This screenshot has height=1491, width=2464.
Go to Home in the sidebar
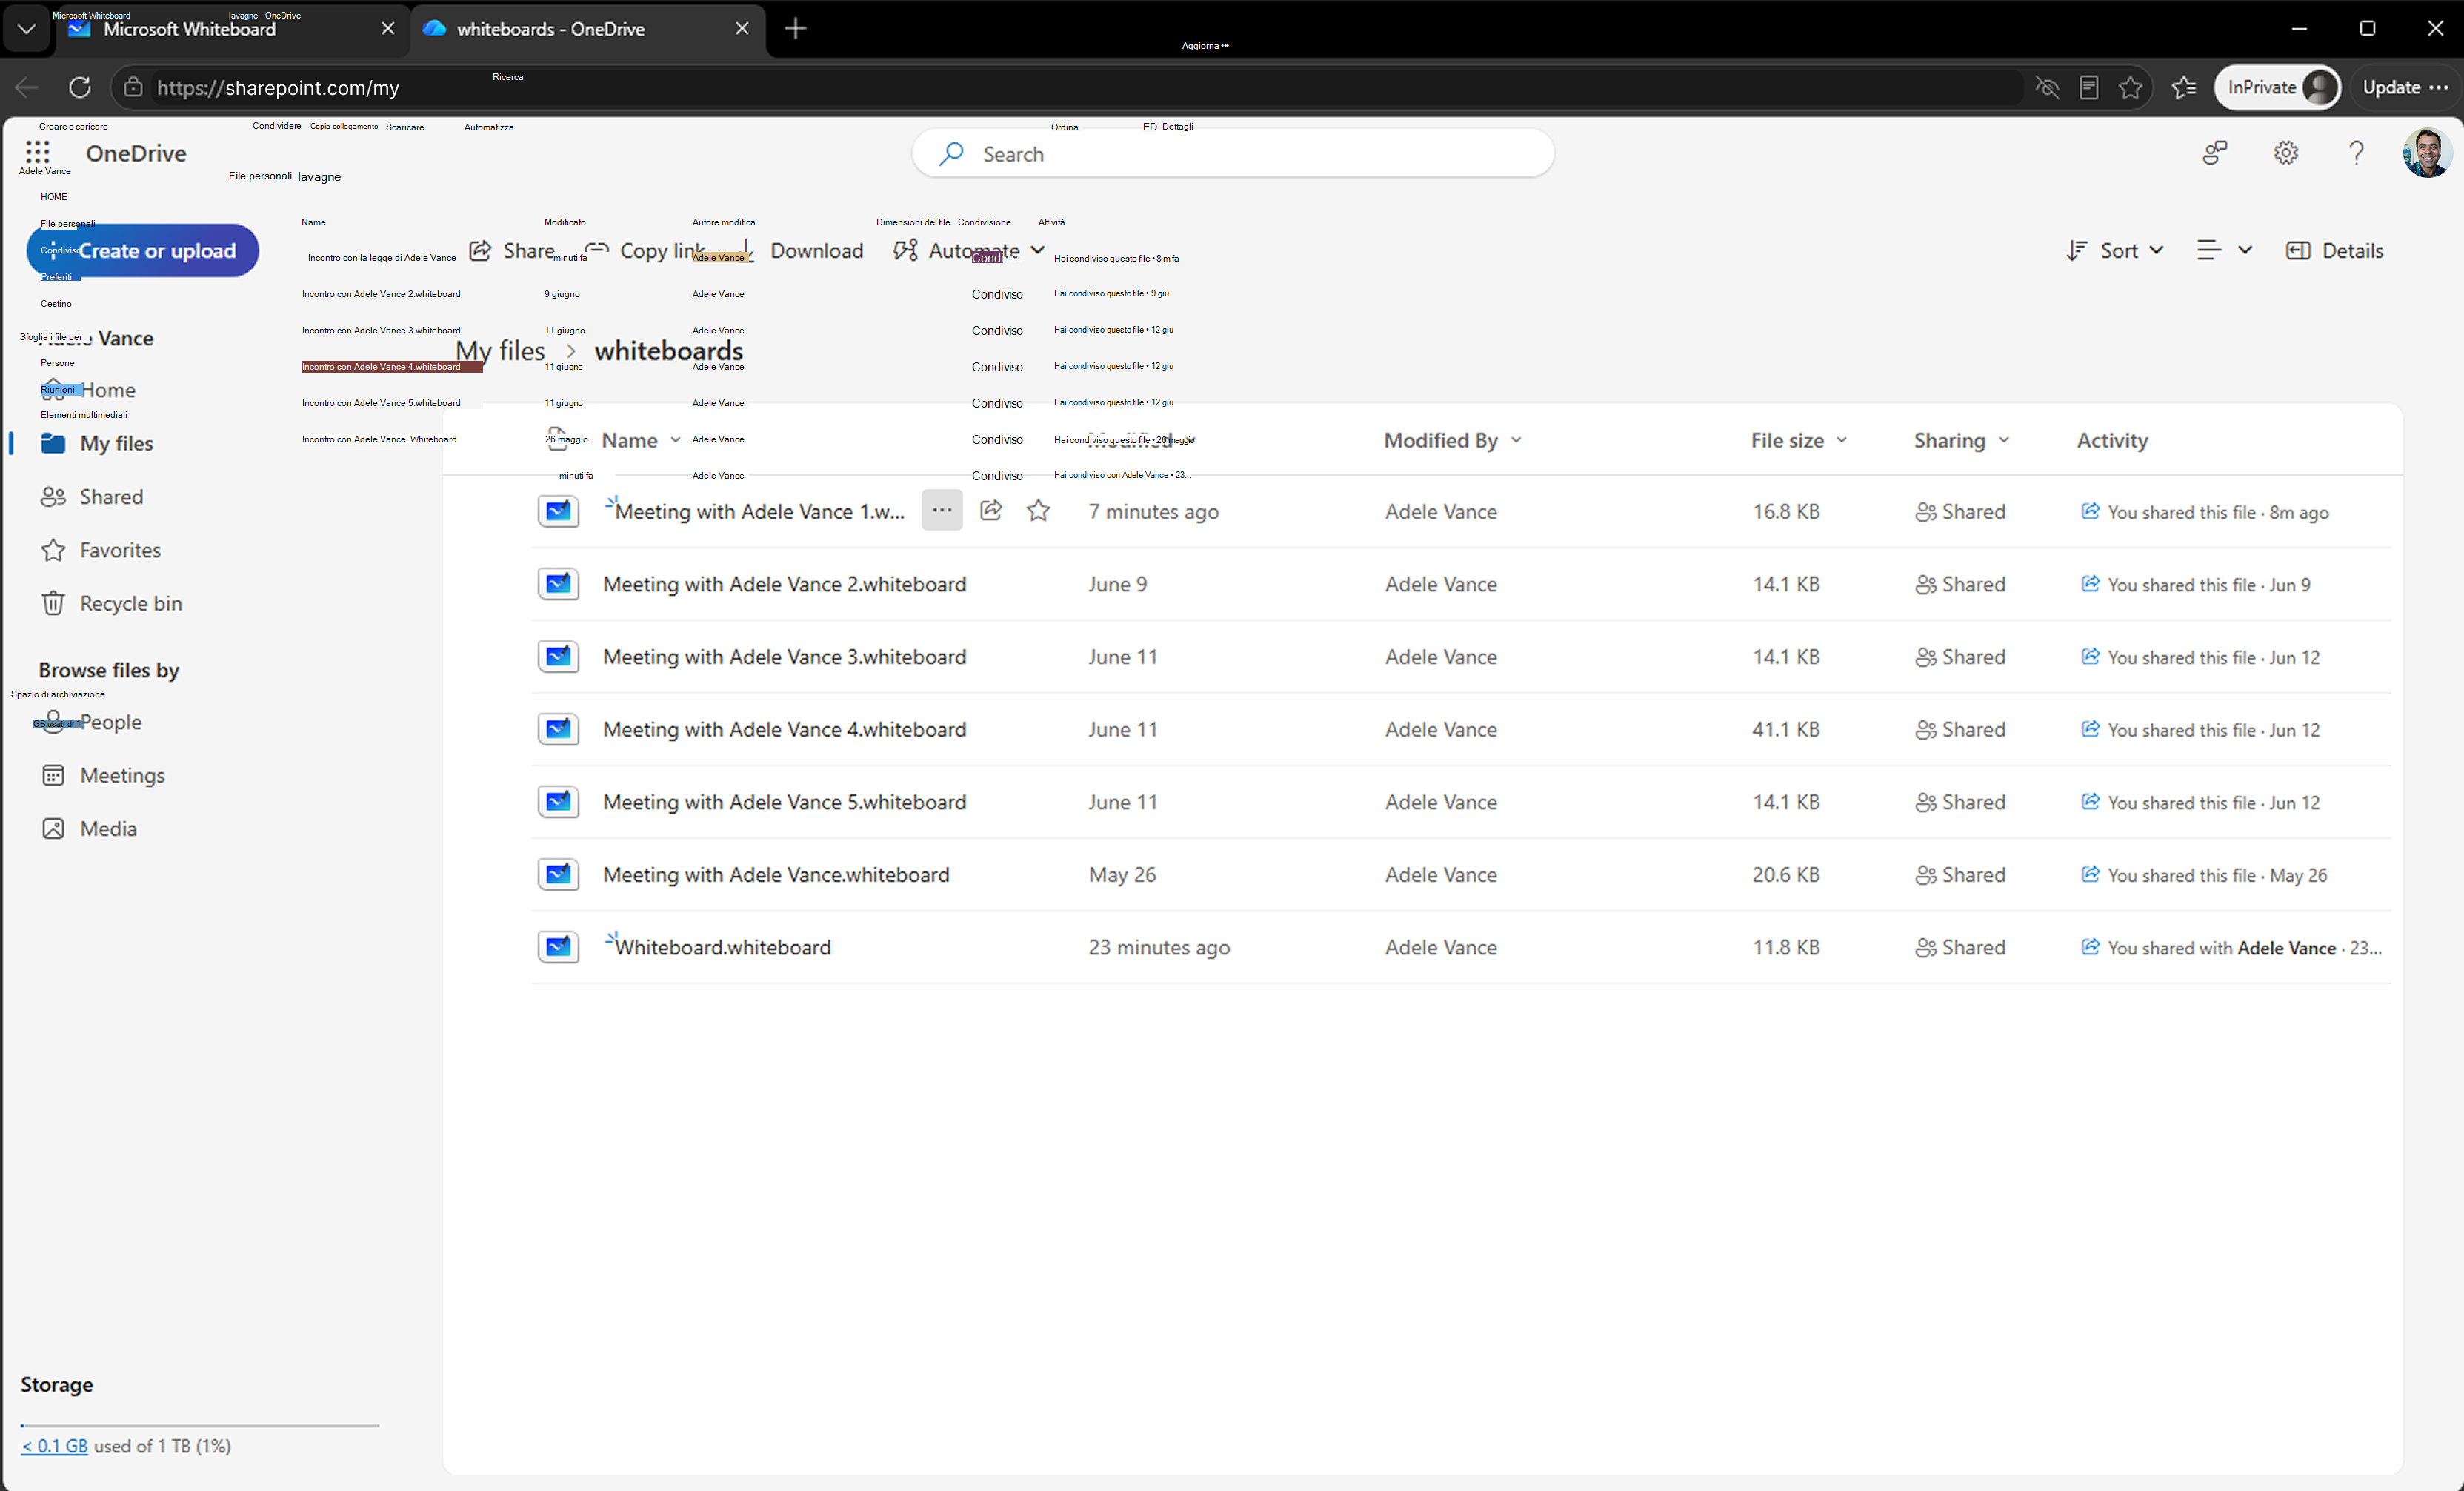tap(107, 390)
